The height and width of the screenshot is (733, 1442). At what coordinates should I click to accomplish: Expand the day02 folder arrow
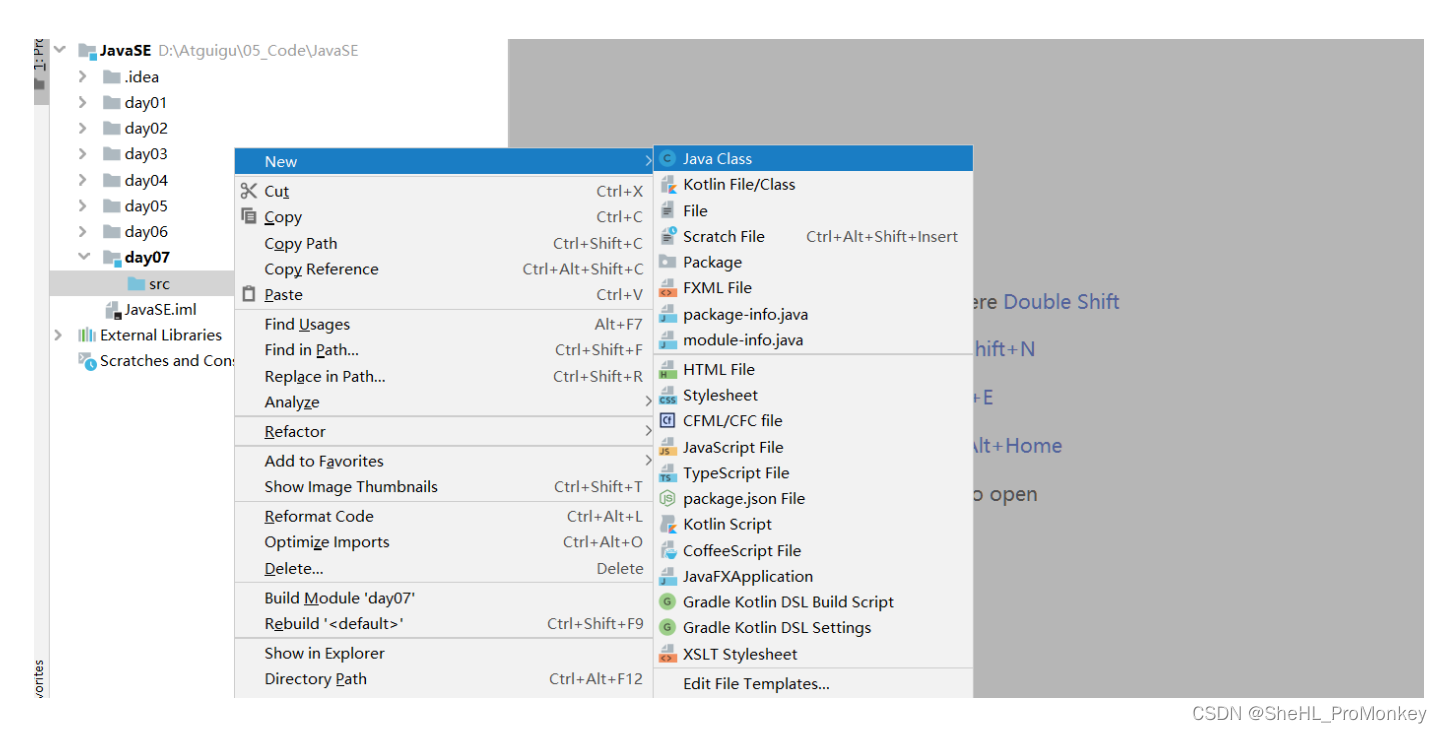pos(83,128)
